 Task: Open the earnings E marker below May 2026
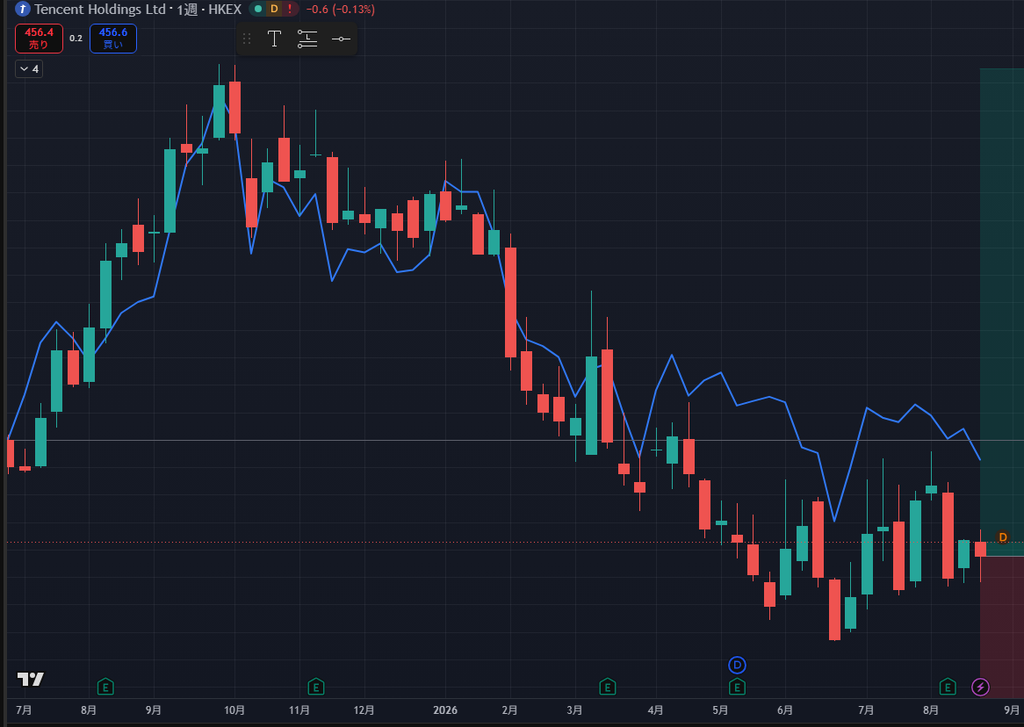(737, 687)
